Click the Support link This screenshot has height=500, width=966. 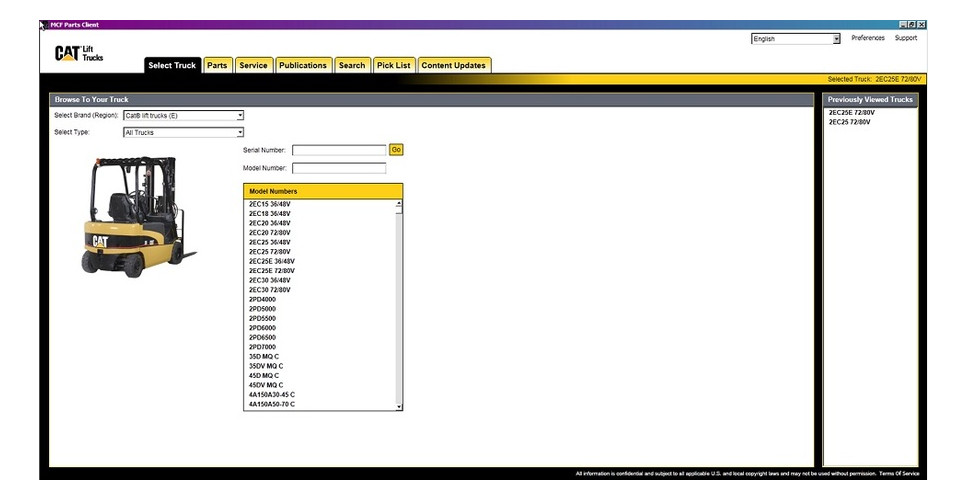[906, 38]
